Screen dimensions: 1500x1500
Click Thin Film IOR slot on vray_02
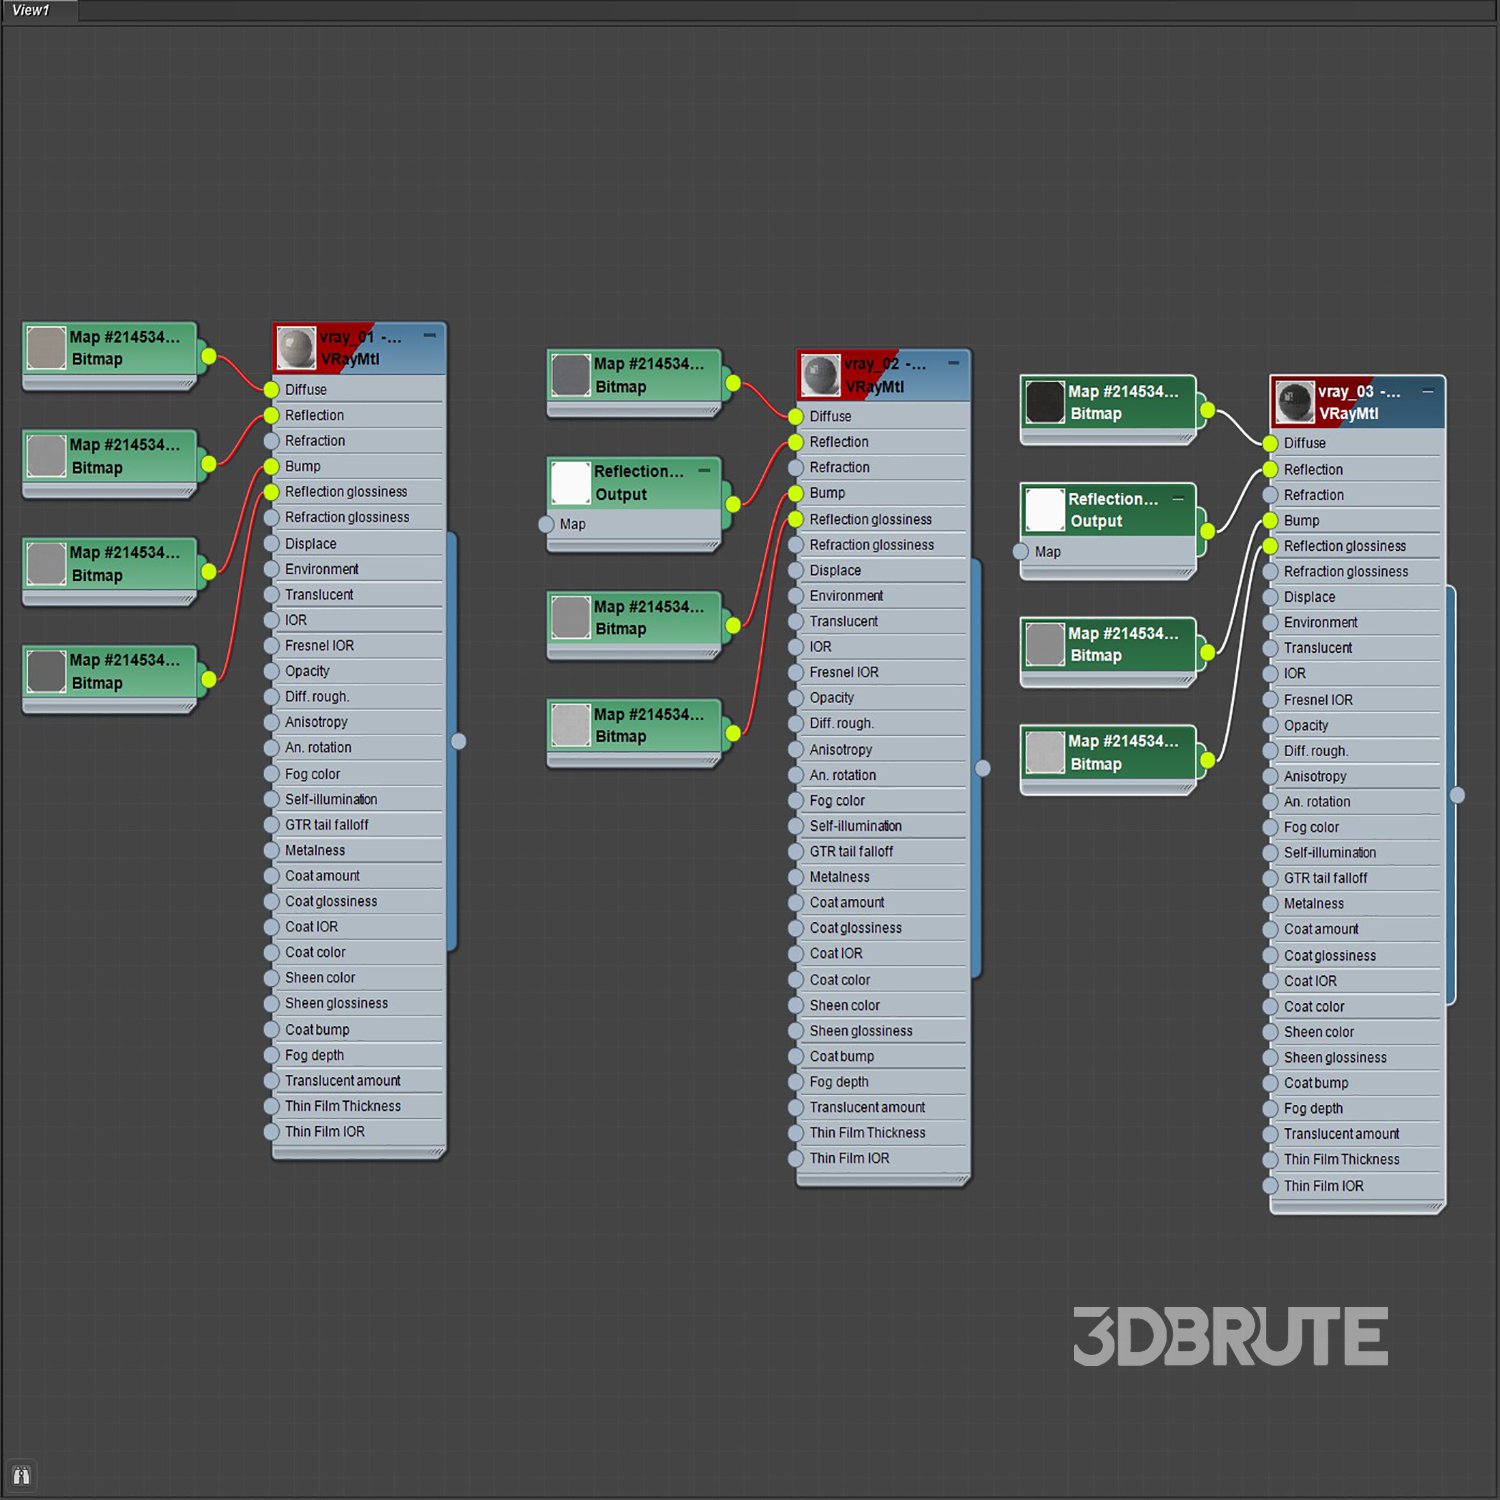[x=849, y=1158]
